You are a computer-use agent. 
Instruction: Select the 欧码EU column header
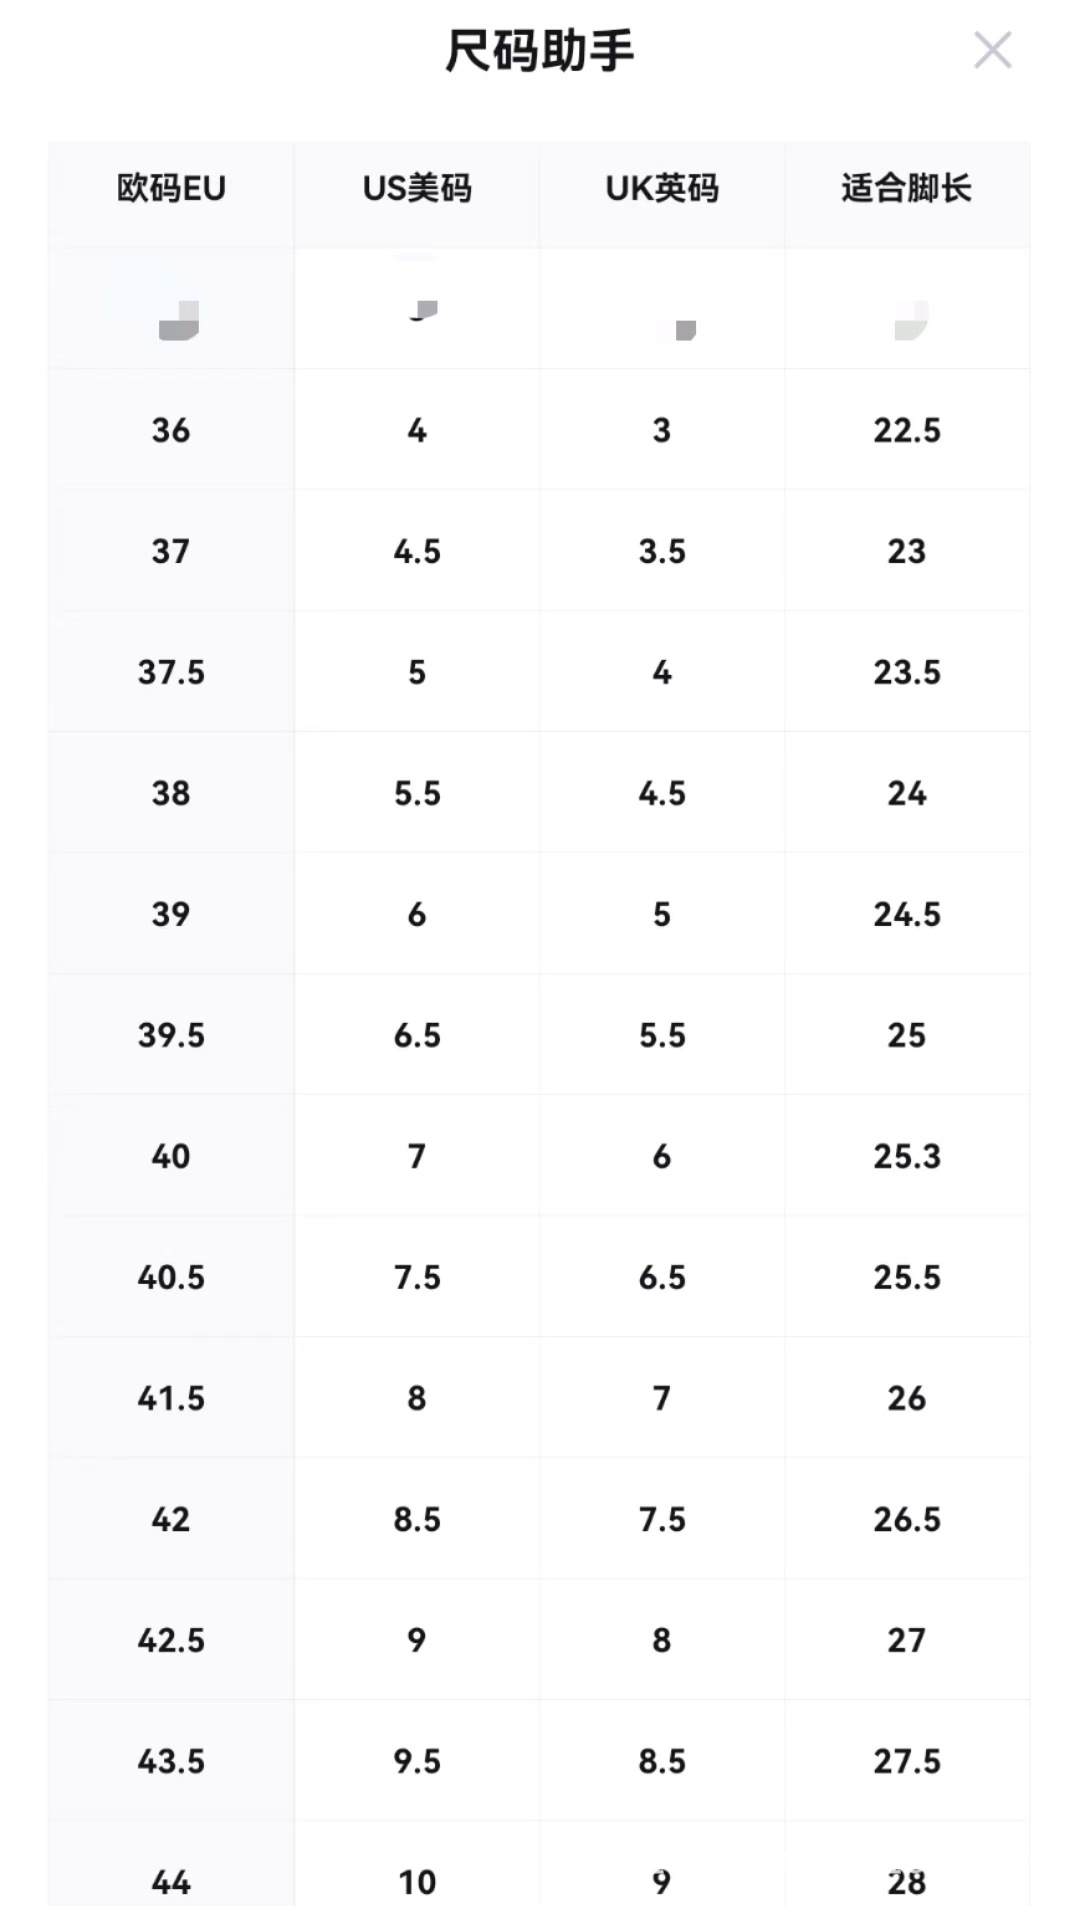171,188
